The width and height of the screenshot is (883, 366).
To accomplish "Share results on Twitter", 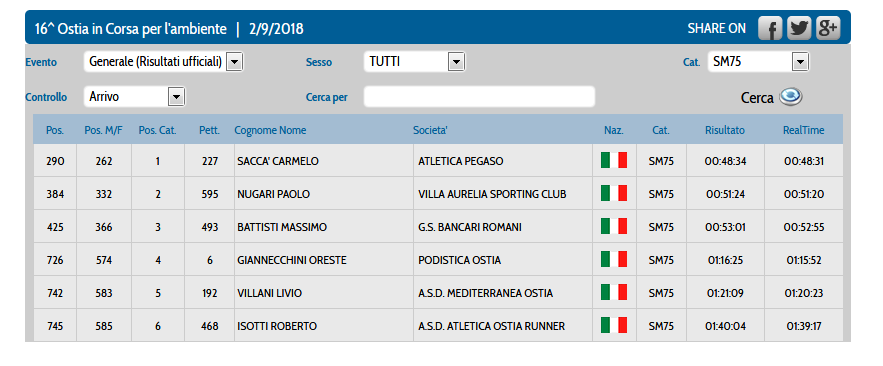I will [799, 28].
